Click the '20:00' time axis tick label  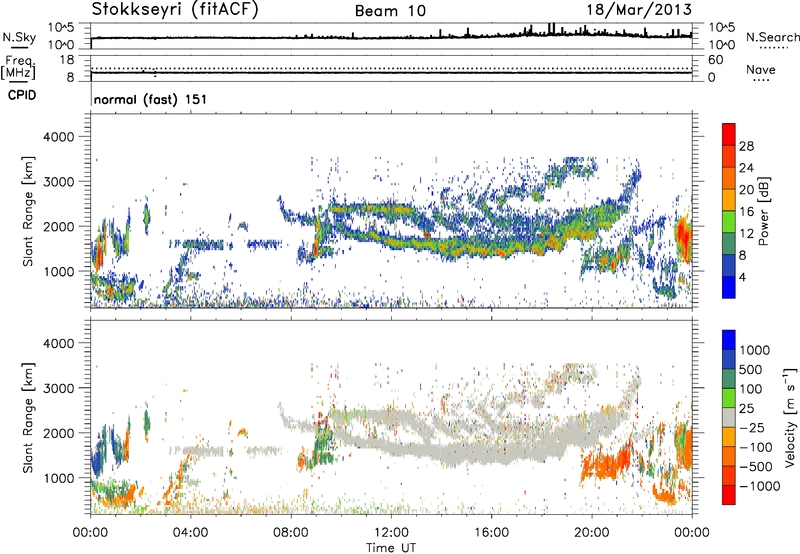(x=592, y=533)
